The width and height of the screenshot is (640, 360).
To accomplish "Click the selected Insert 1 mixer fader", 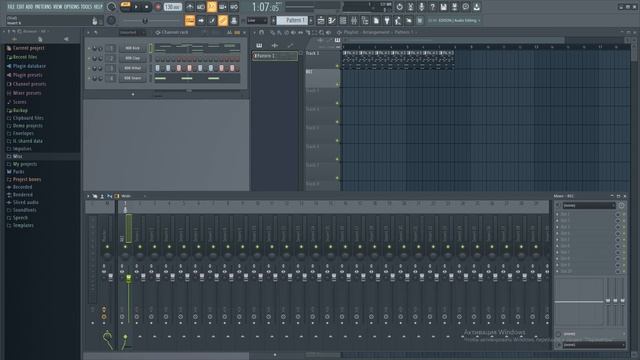I will click(x=129, y=278).
